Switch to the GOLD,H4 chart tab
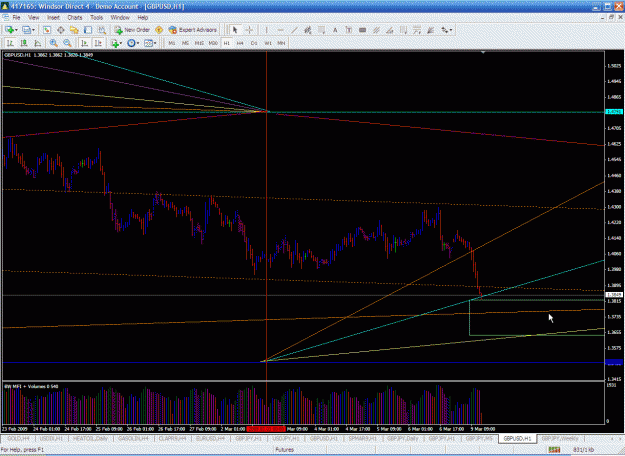The height and width of the screenshot is (456, 625). coord(18,438)
